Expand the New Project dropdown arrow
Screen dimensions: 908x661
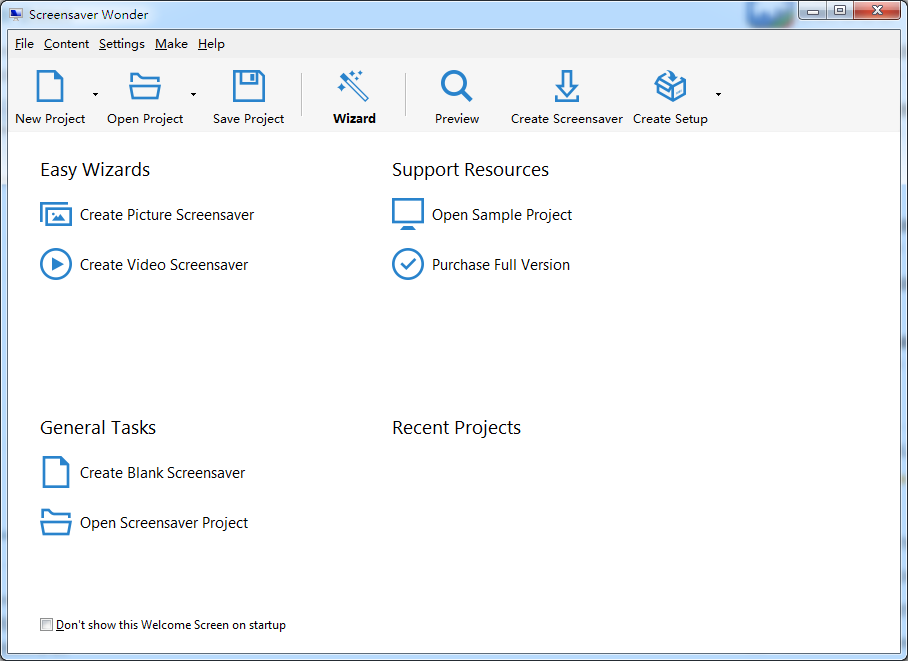96,94
